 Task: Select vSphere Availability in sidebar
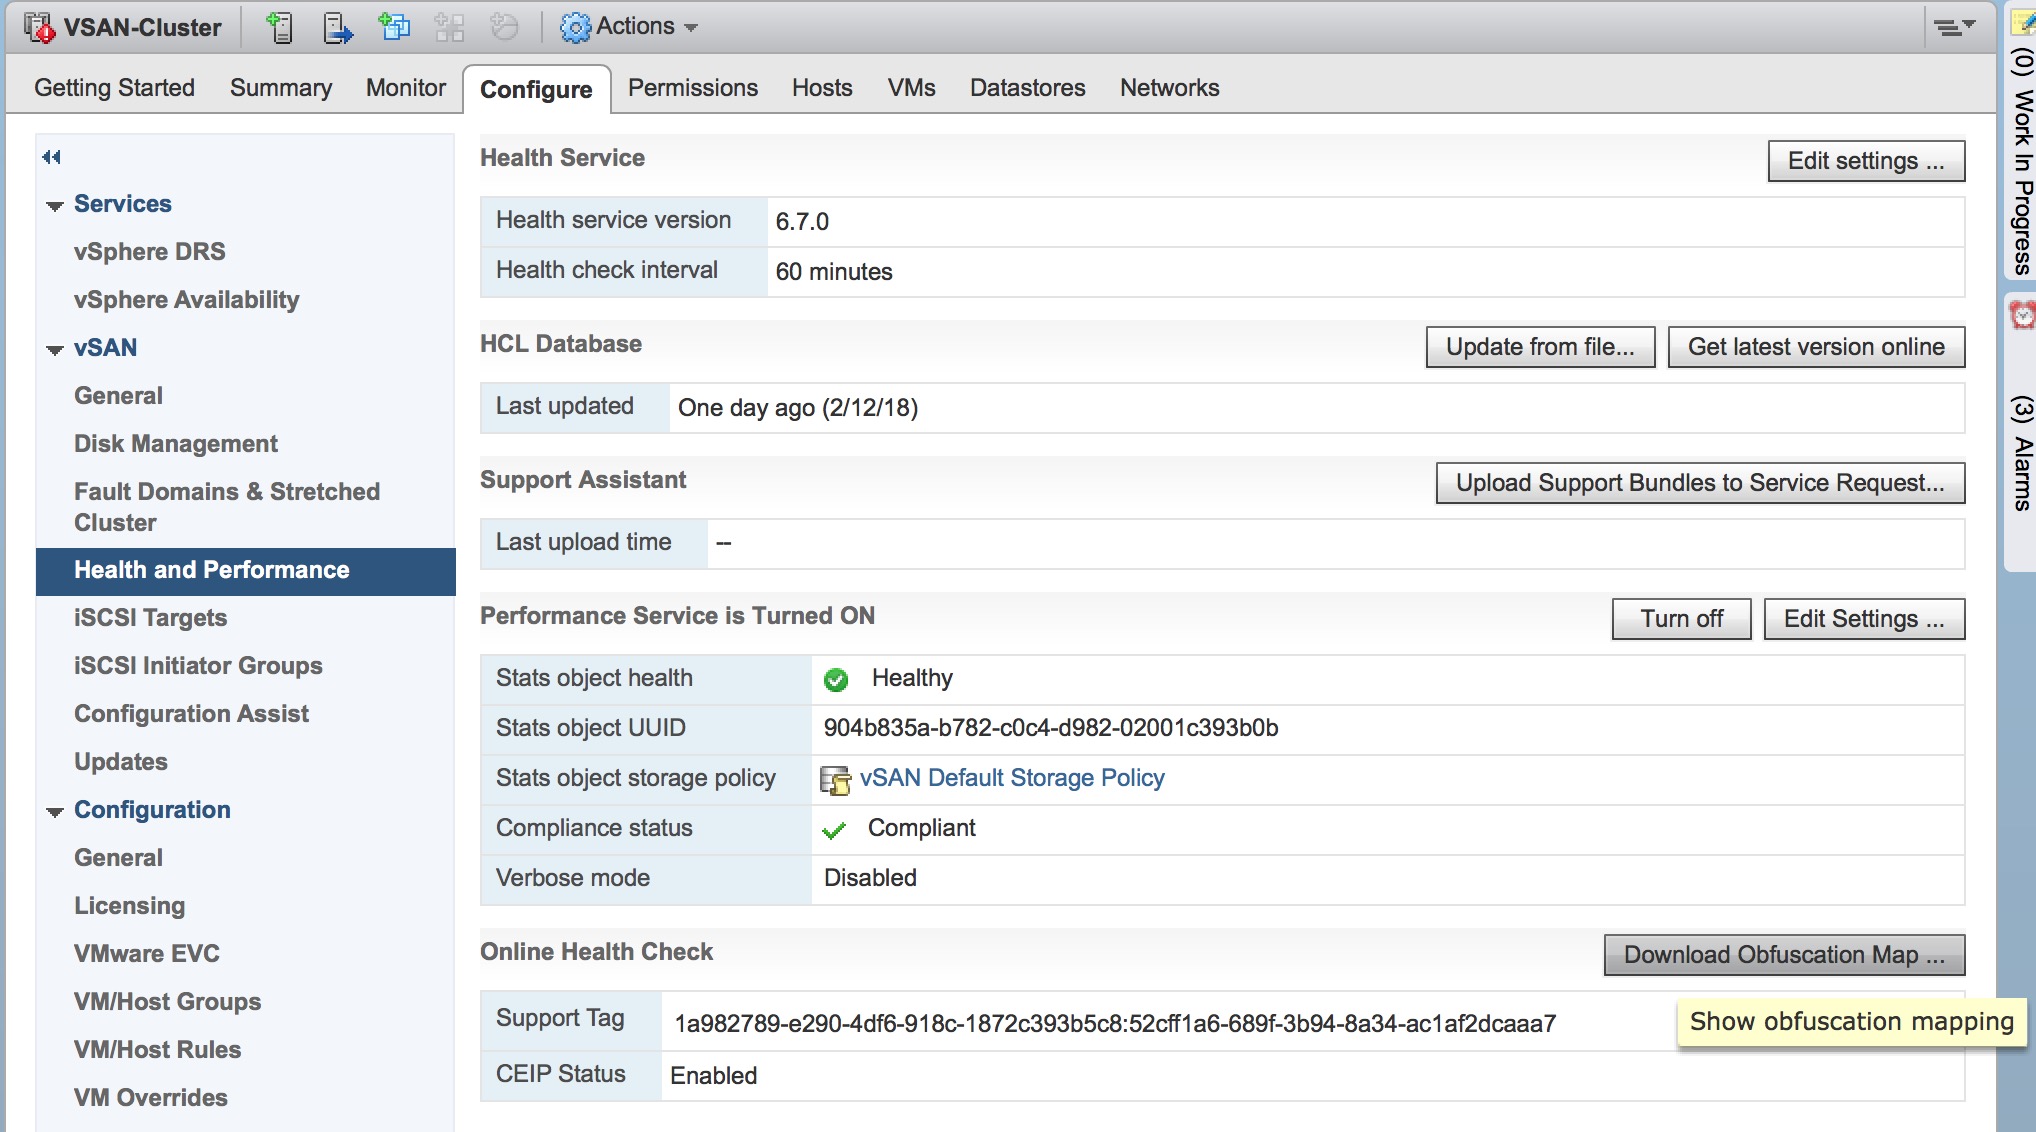pyautogui.click(x=186, y=300)
